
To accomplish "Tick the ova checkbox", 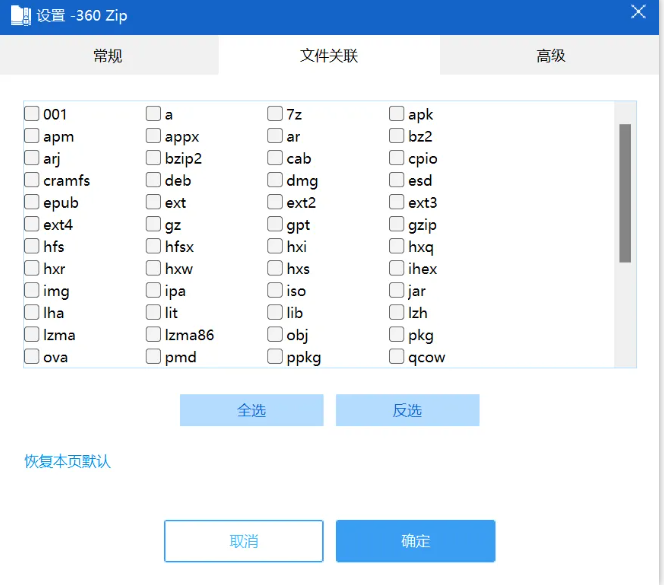I will click(32, 356).
